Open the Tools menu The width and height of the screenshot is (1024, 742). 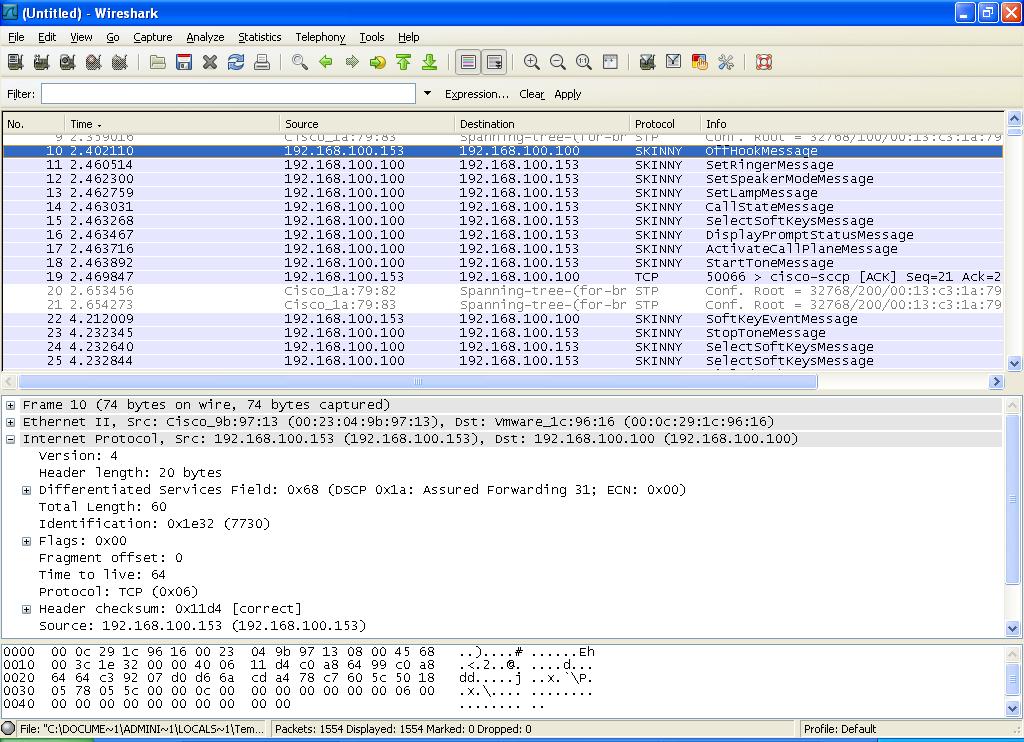click(x=372, y=37)
